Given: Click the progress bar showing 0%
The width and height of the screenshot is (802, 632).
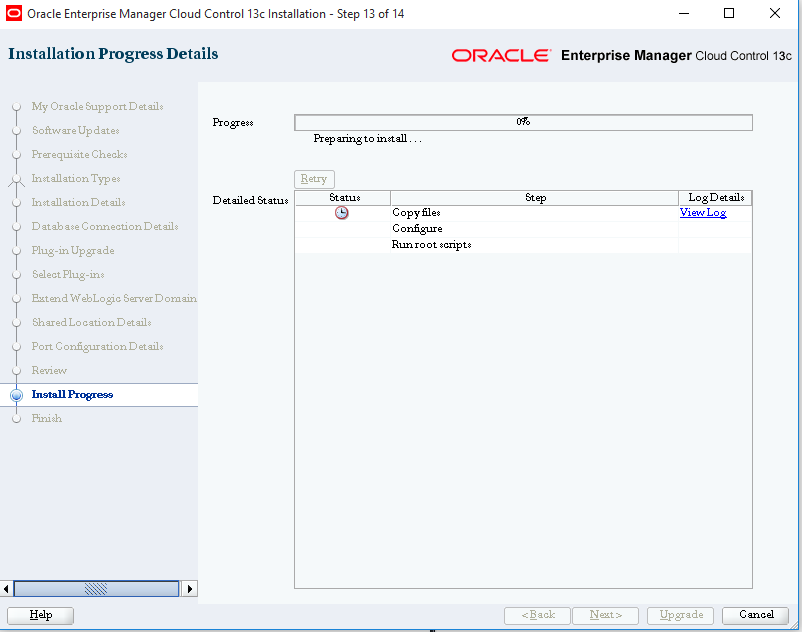Looking at the screenshot, I should tap(522, 122).
